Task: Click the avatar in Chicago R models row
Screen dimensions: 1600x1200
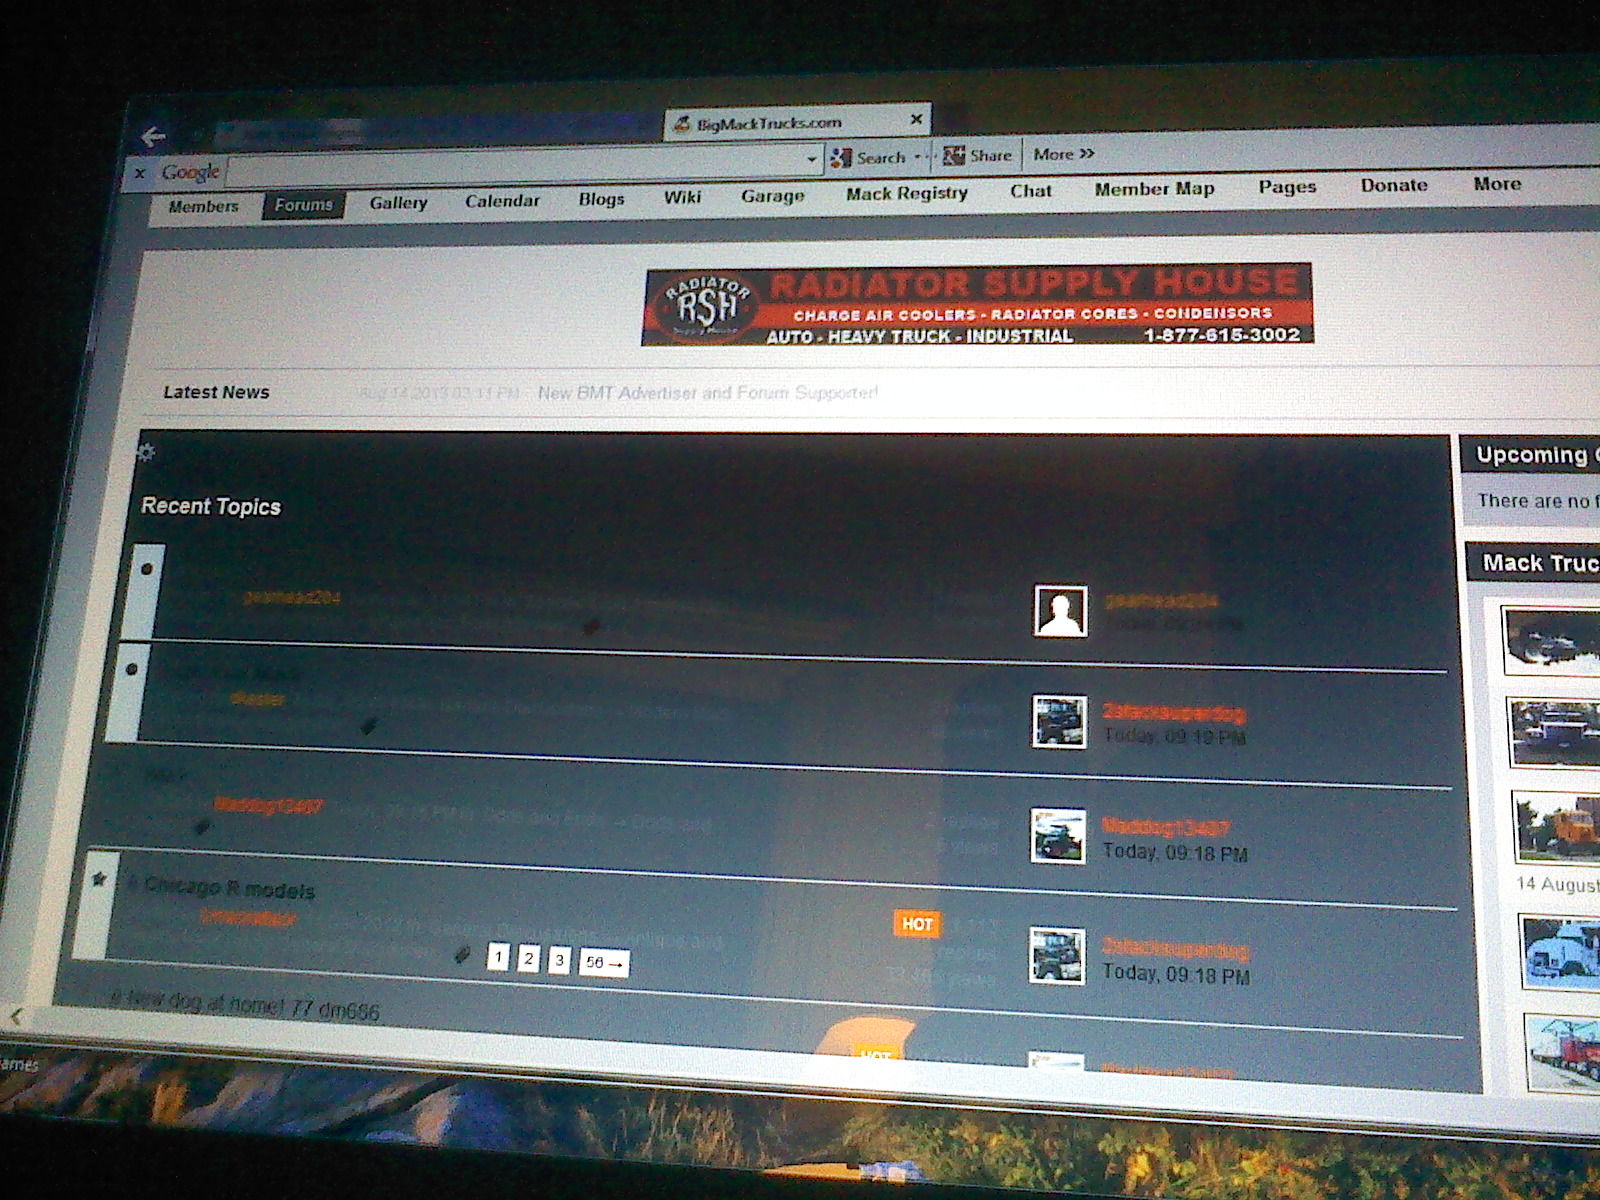Action: pos(1057,956)
